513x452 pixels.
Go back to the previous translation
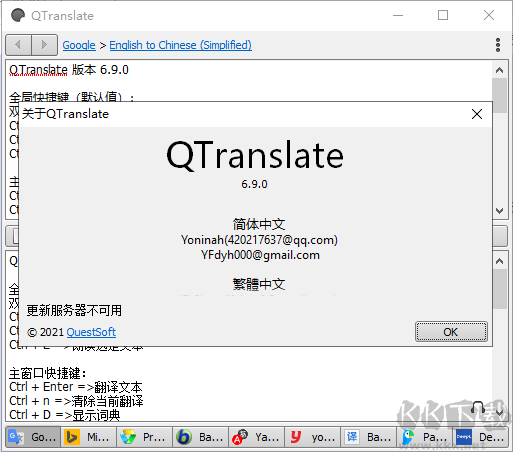(x=19, y=45)
